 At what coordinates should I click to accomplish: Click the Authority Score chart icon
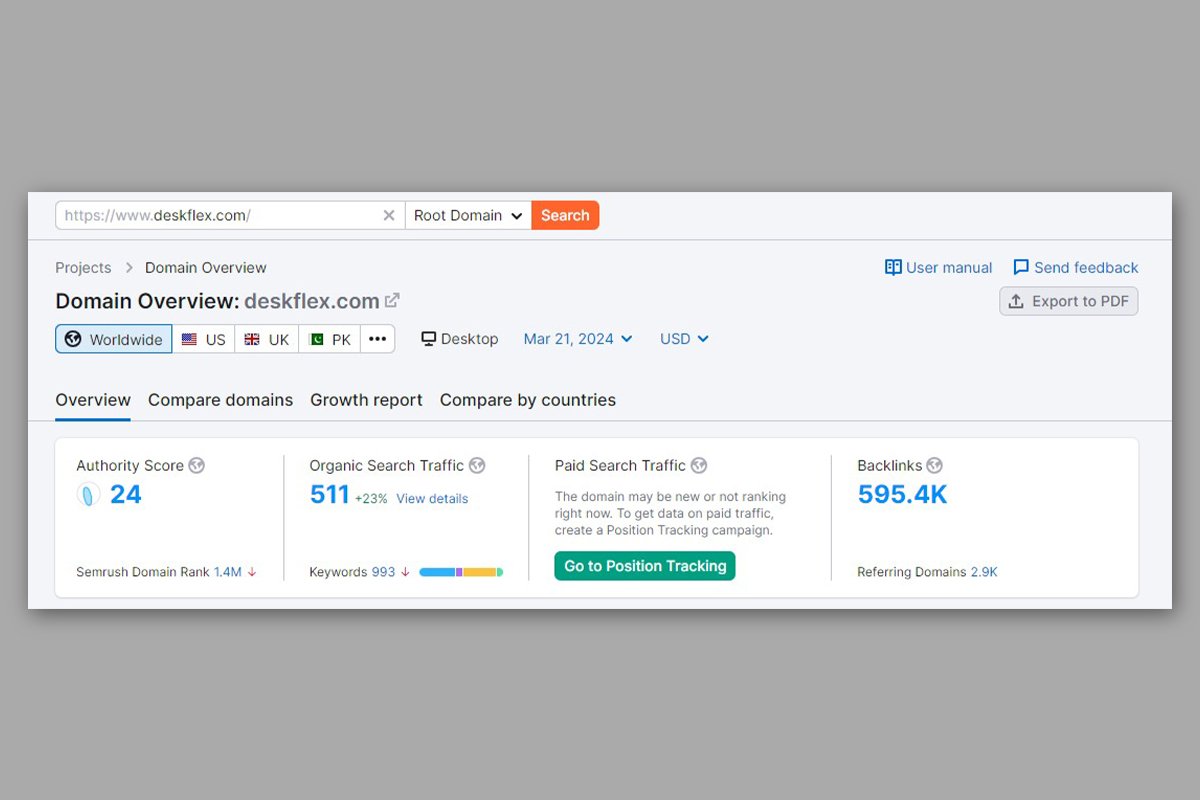coord(89,494)
